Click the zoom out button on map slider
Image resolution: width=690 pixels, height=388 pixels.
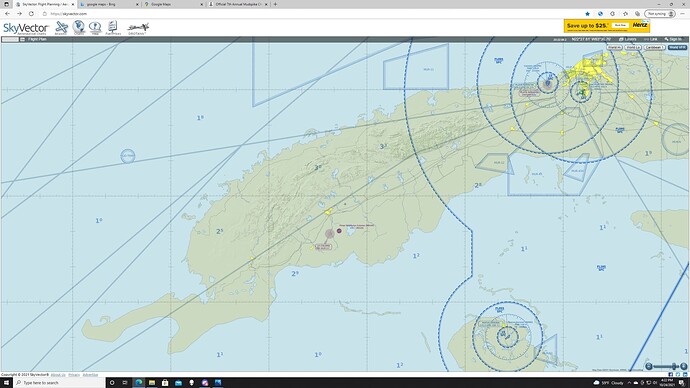[649, 366]
